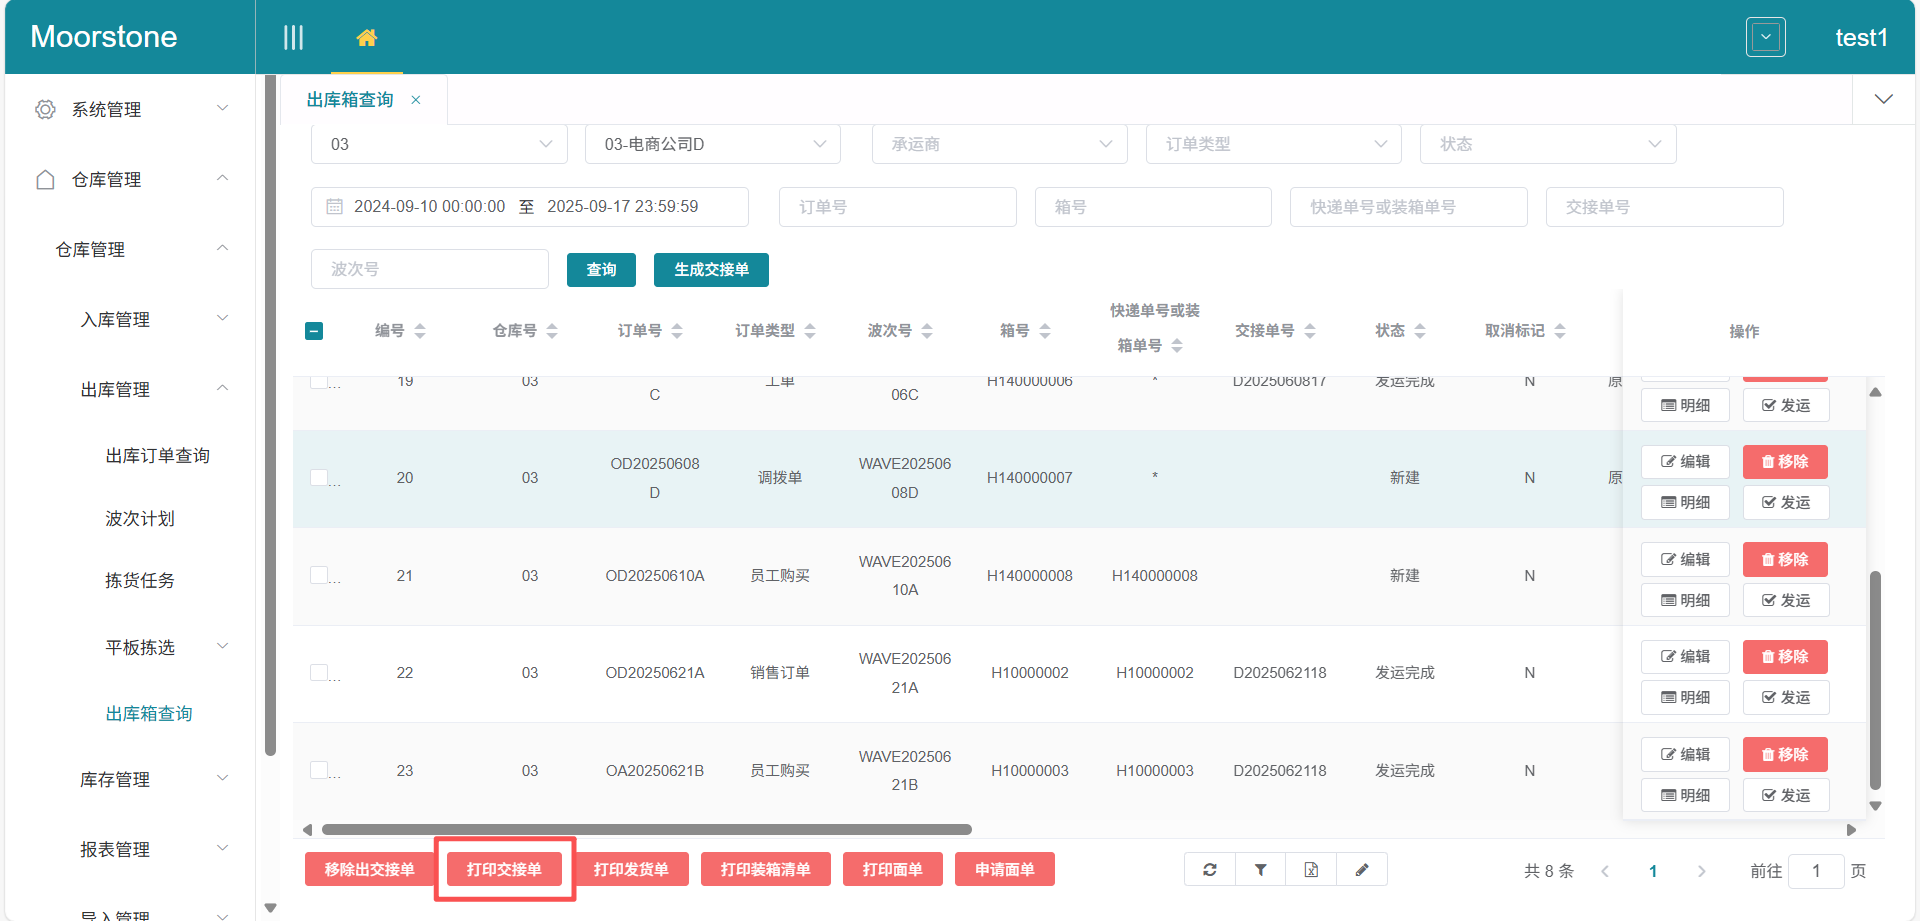Expand the 订单类型 dropdown

pyautogui.click(x=1274, y=144)
